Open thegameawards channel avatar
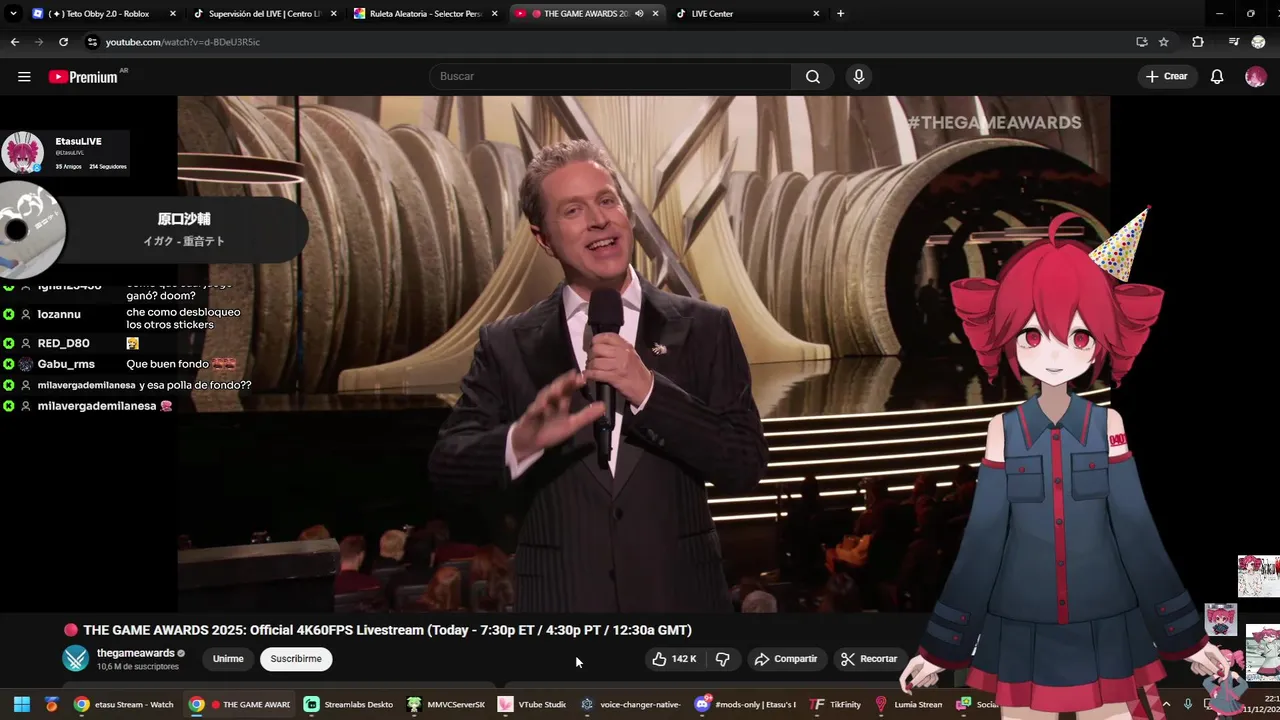This screenshot has width=1280, height=720. (x=76, y=659)
